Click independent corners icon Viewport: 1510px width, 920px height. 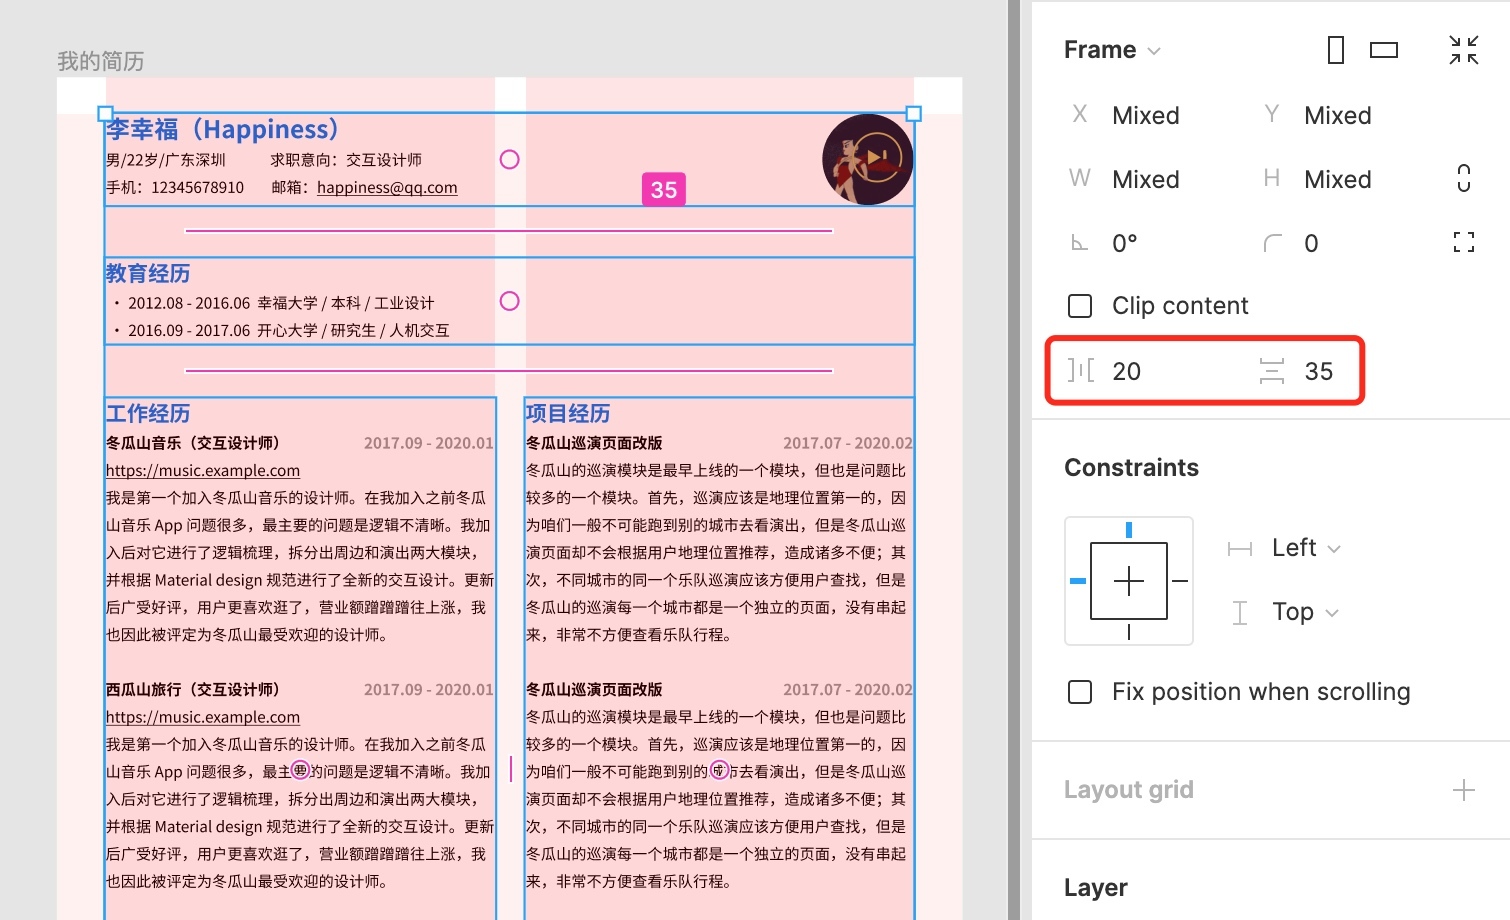tap(1464, 242)
